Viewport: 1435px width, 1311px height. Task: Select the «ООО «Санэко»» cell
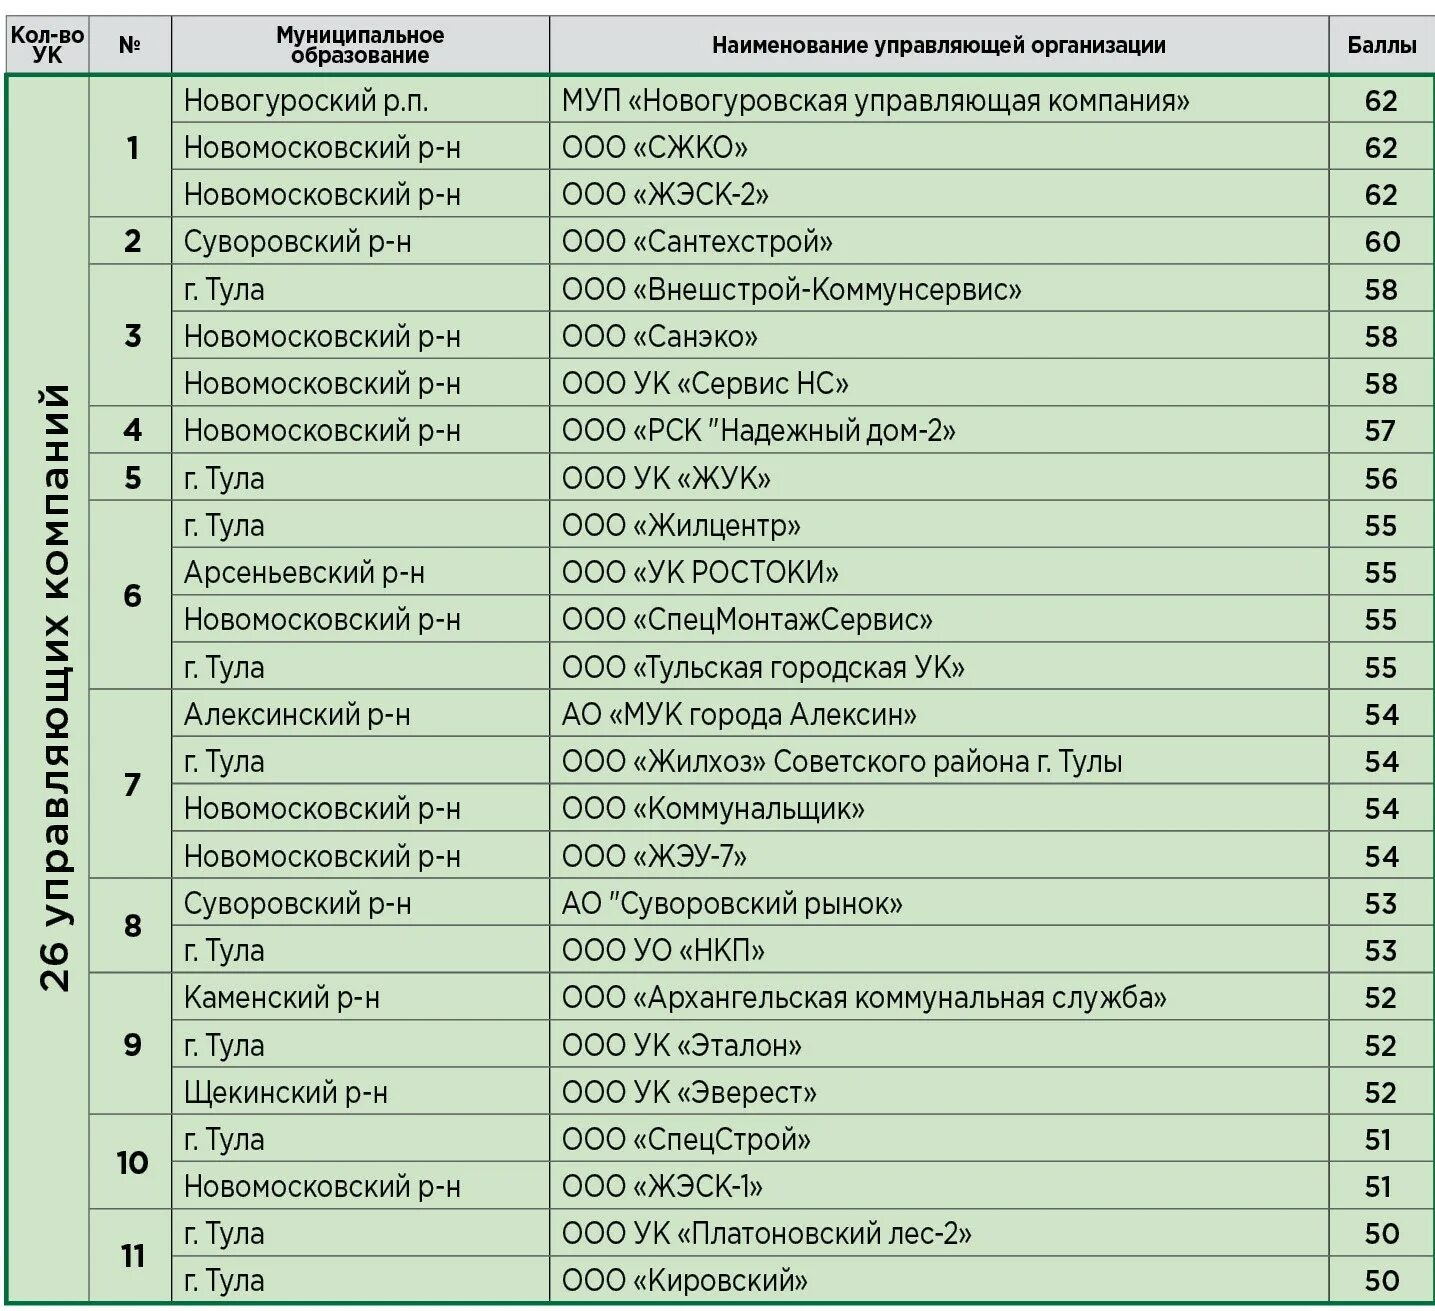coord(939,337)
